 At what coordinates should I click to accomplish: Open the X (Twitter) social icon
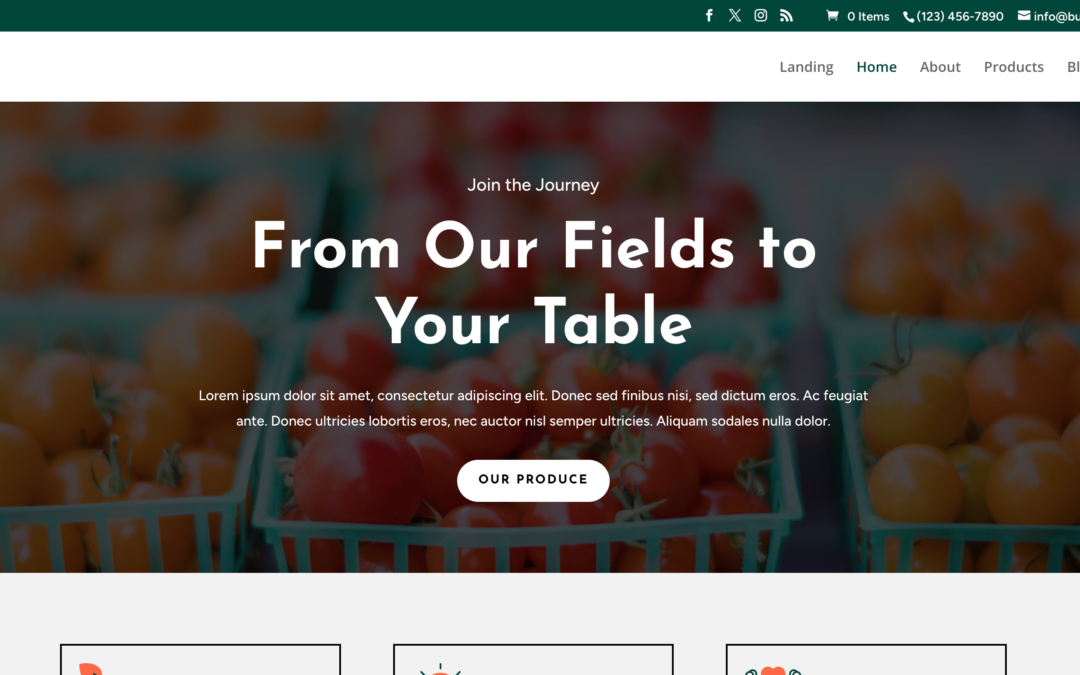click(735, 15)
